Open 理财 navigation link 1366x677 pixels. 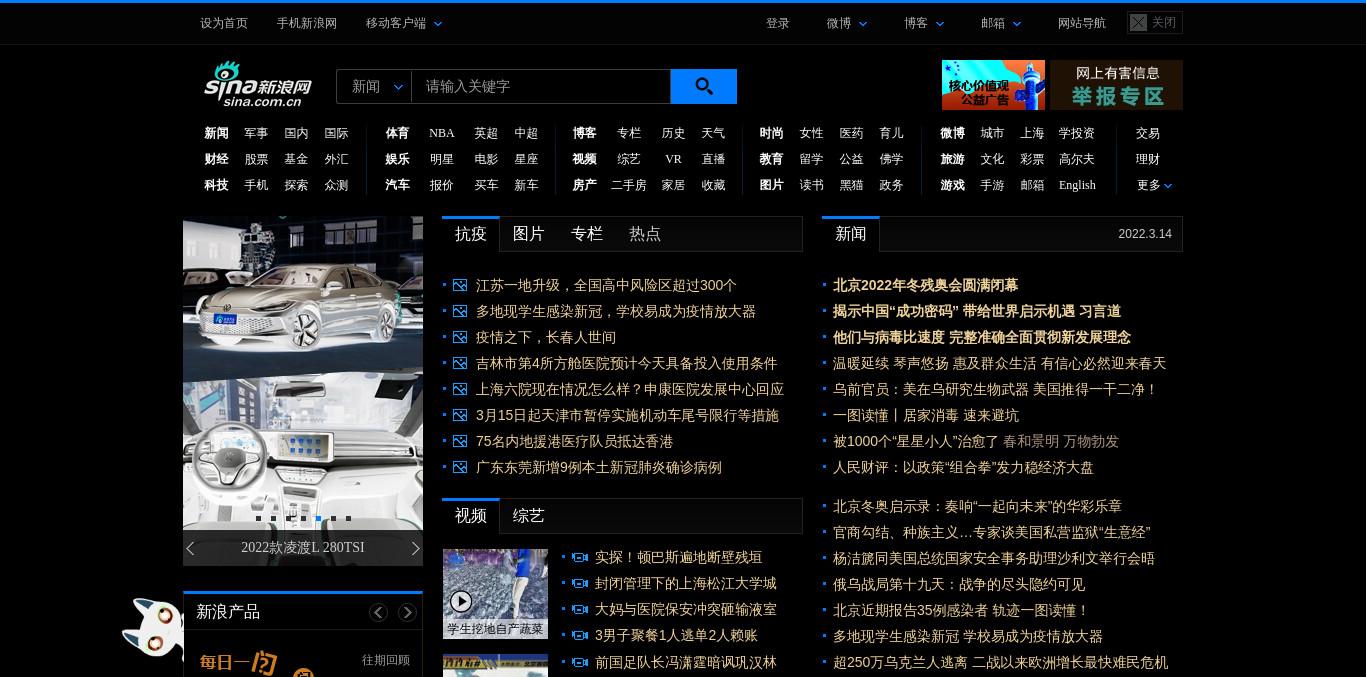click(x=1148, y=159)
